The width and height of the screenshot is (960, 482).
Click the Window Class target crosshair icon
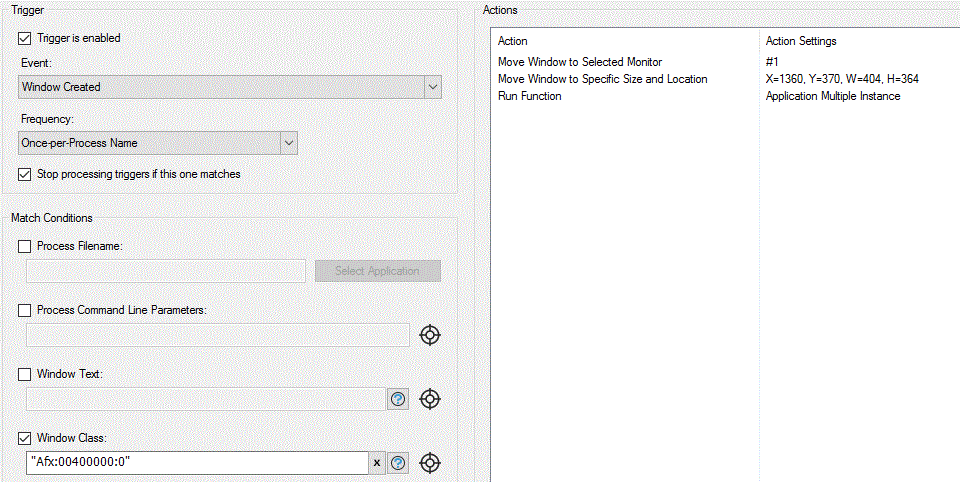430,463
